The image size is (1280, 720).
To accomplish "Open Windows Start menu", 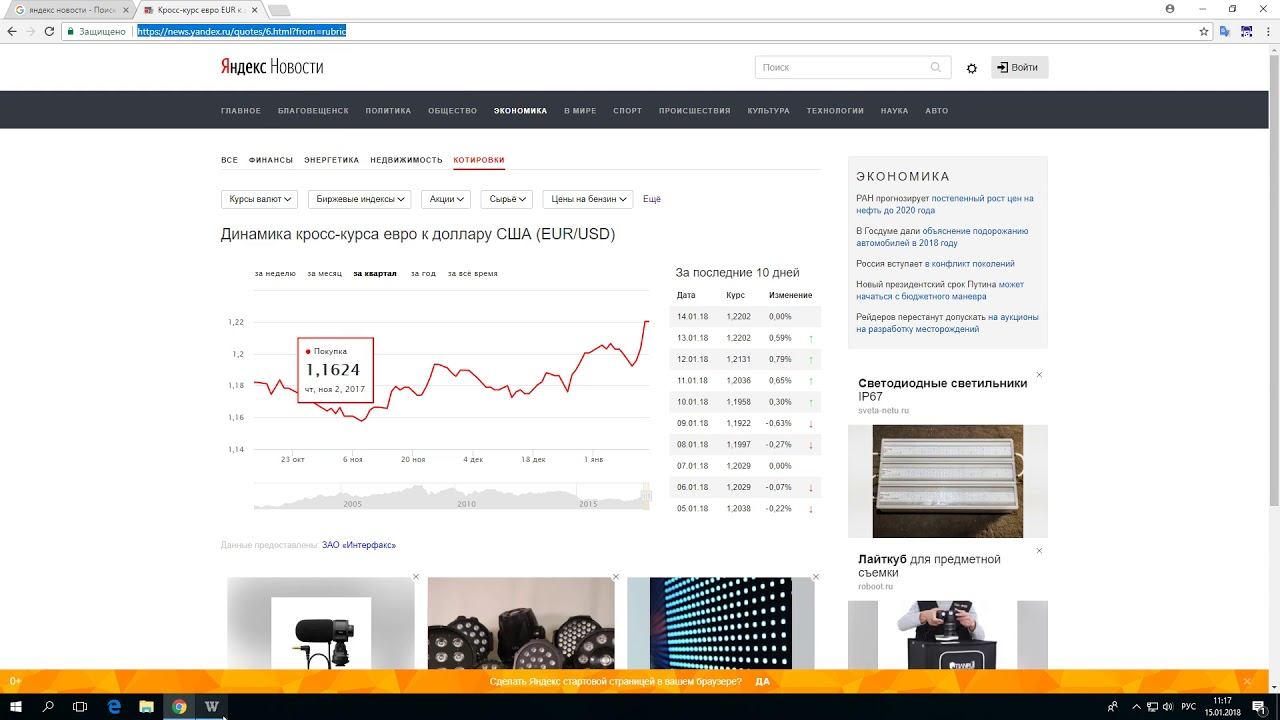I will click(16, 706).
